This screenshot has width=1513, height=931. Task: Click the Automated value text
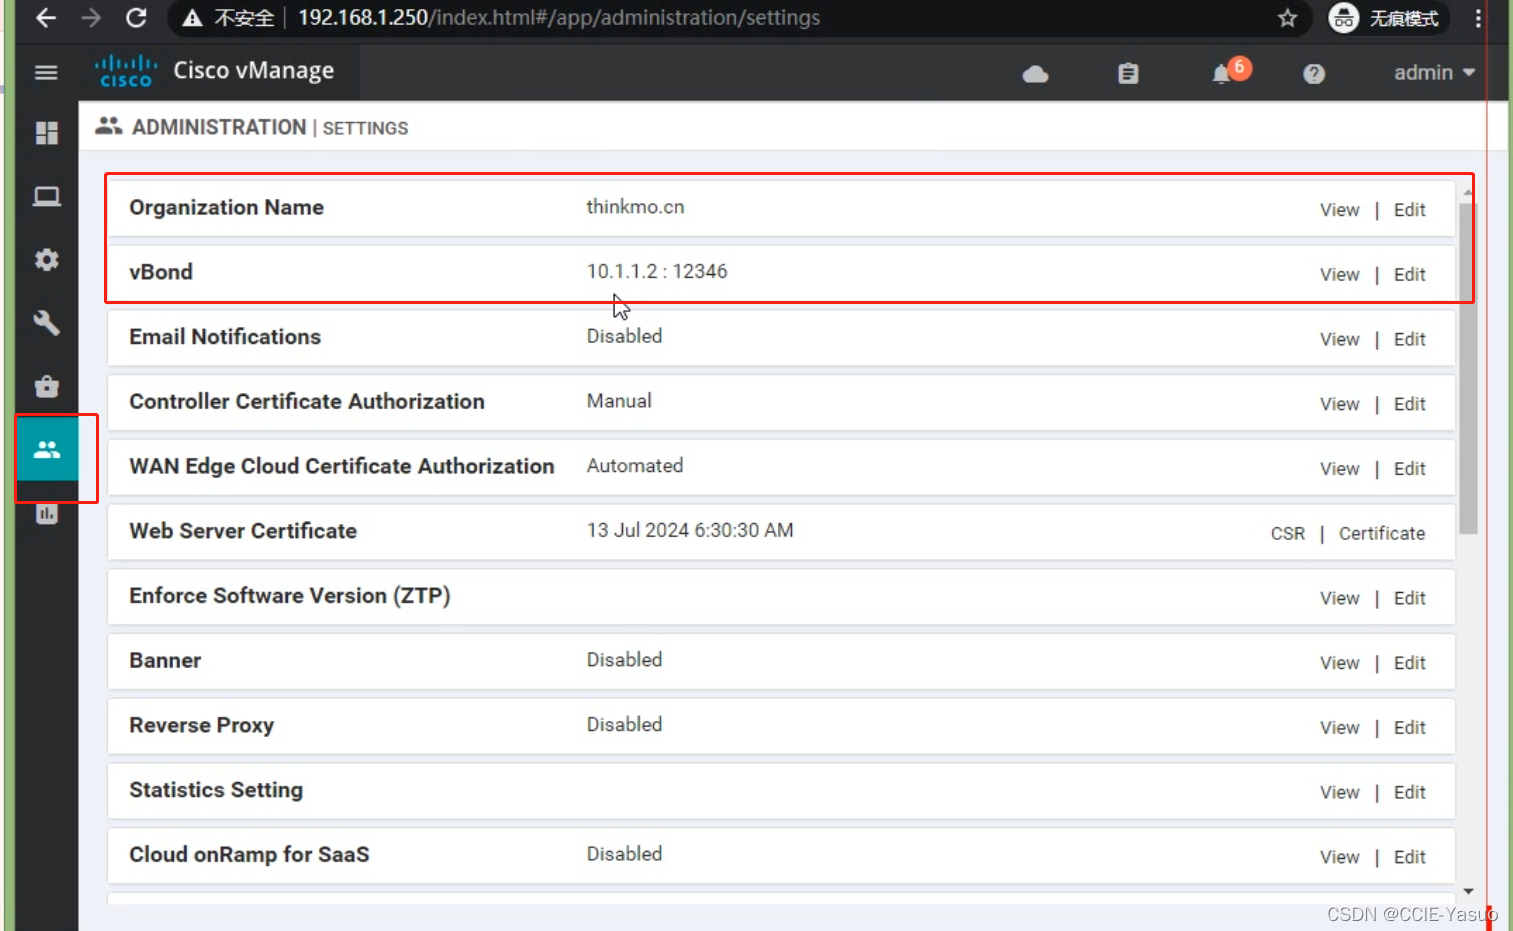click(x=635, y=466)
